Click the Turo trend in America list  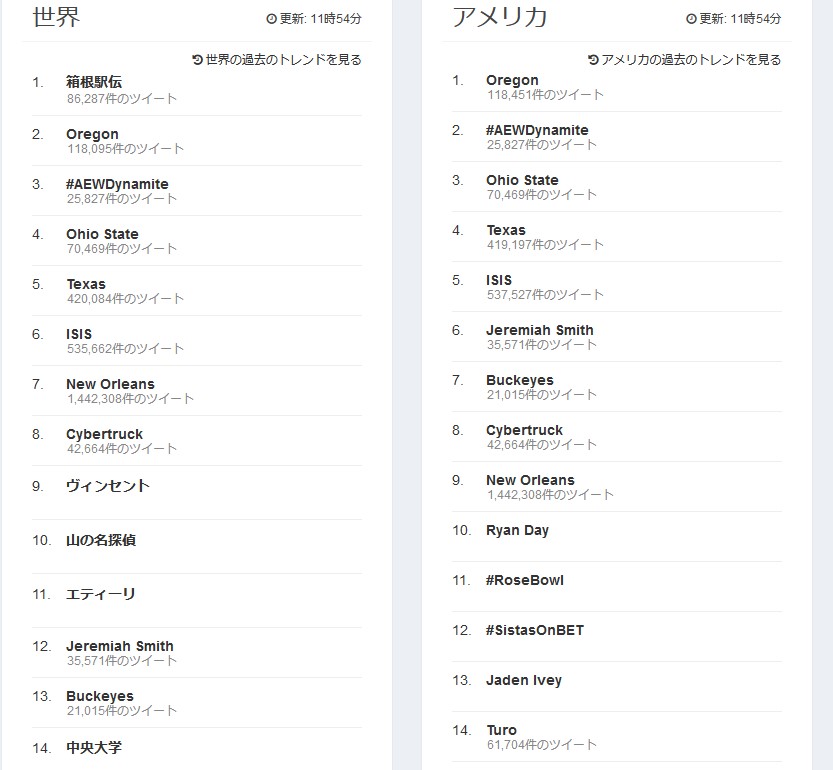point(502,730)
